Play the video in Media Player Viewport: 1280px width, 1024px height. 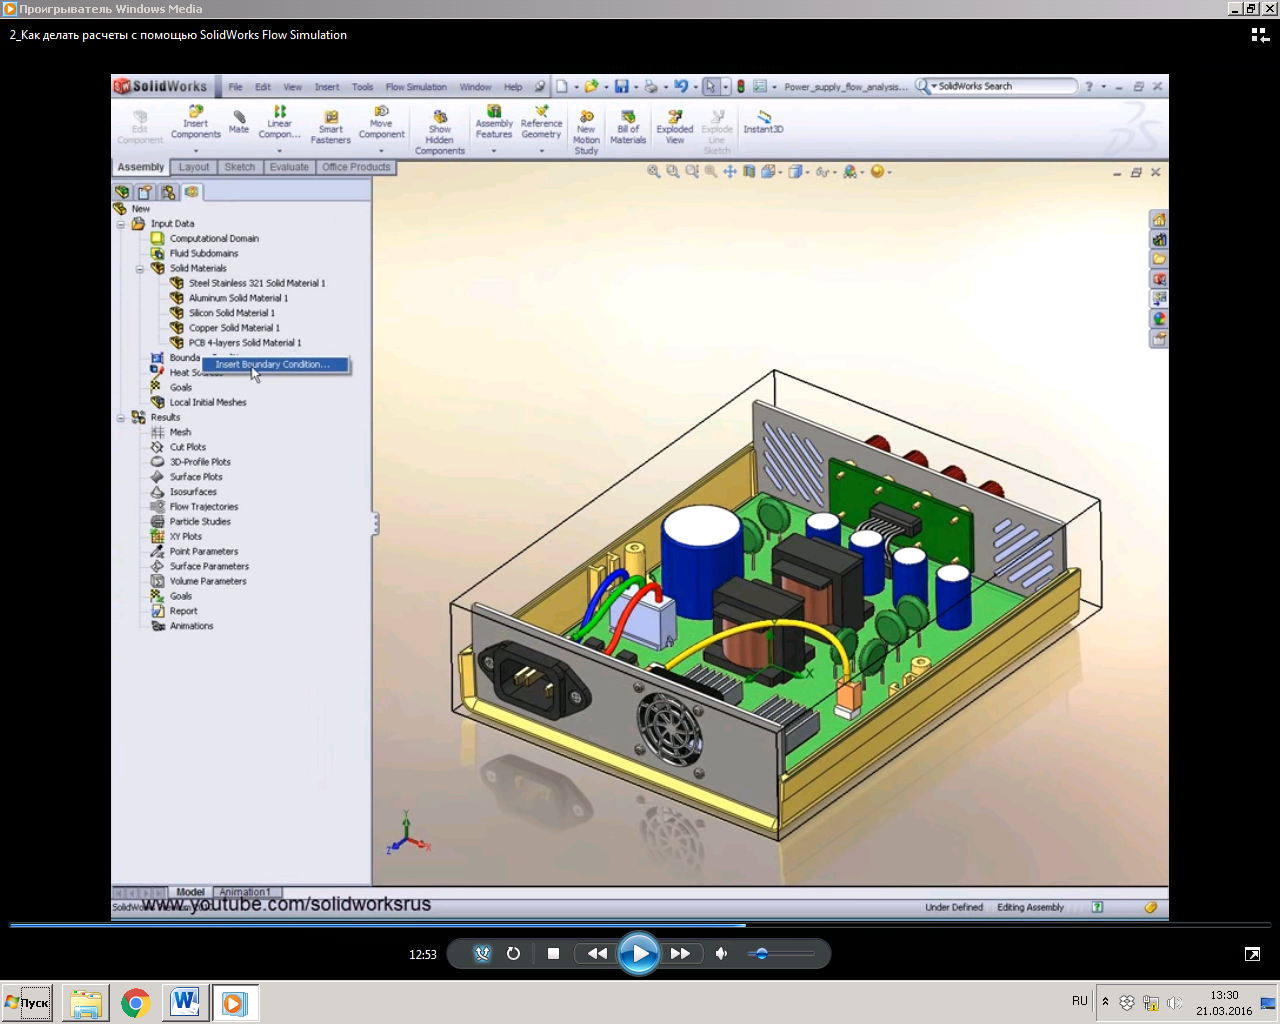tap(639, 954)
